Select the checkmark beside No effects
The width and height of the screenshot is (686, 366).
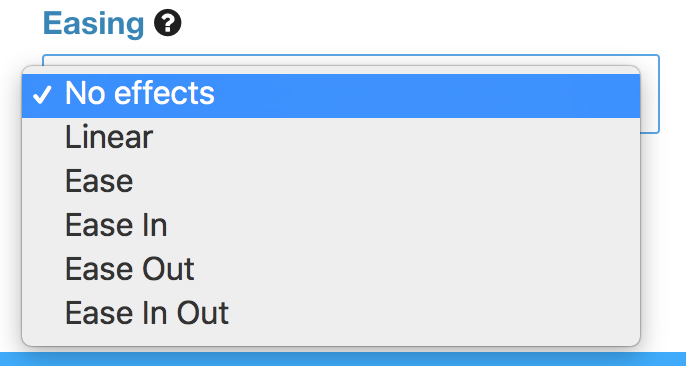42,94
